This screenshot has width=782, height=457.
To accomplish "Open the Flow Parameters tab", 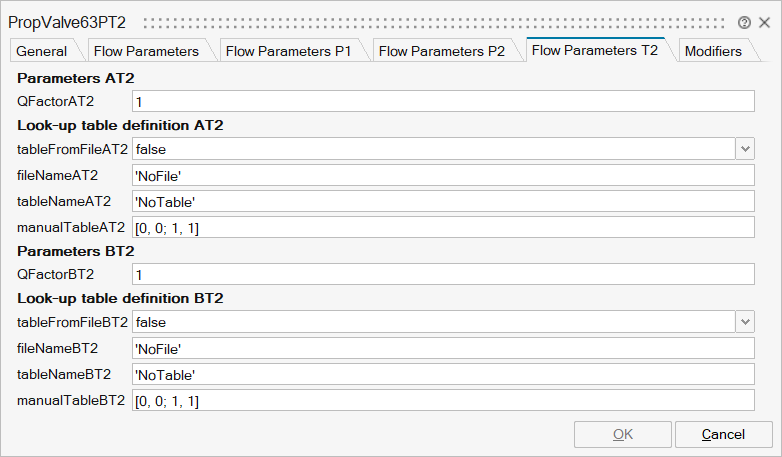I will [x=146, y=51].
